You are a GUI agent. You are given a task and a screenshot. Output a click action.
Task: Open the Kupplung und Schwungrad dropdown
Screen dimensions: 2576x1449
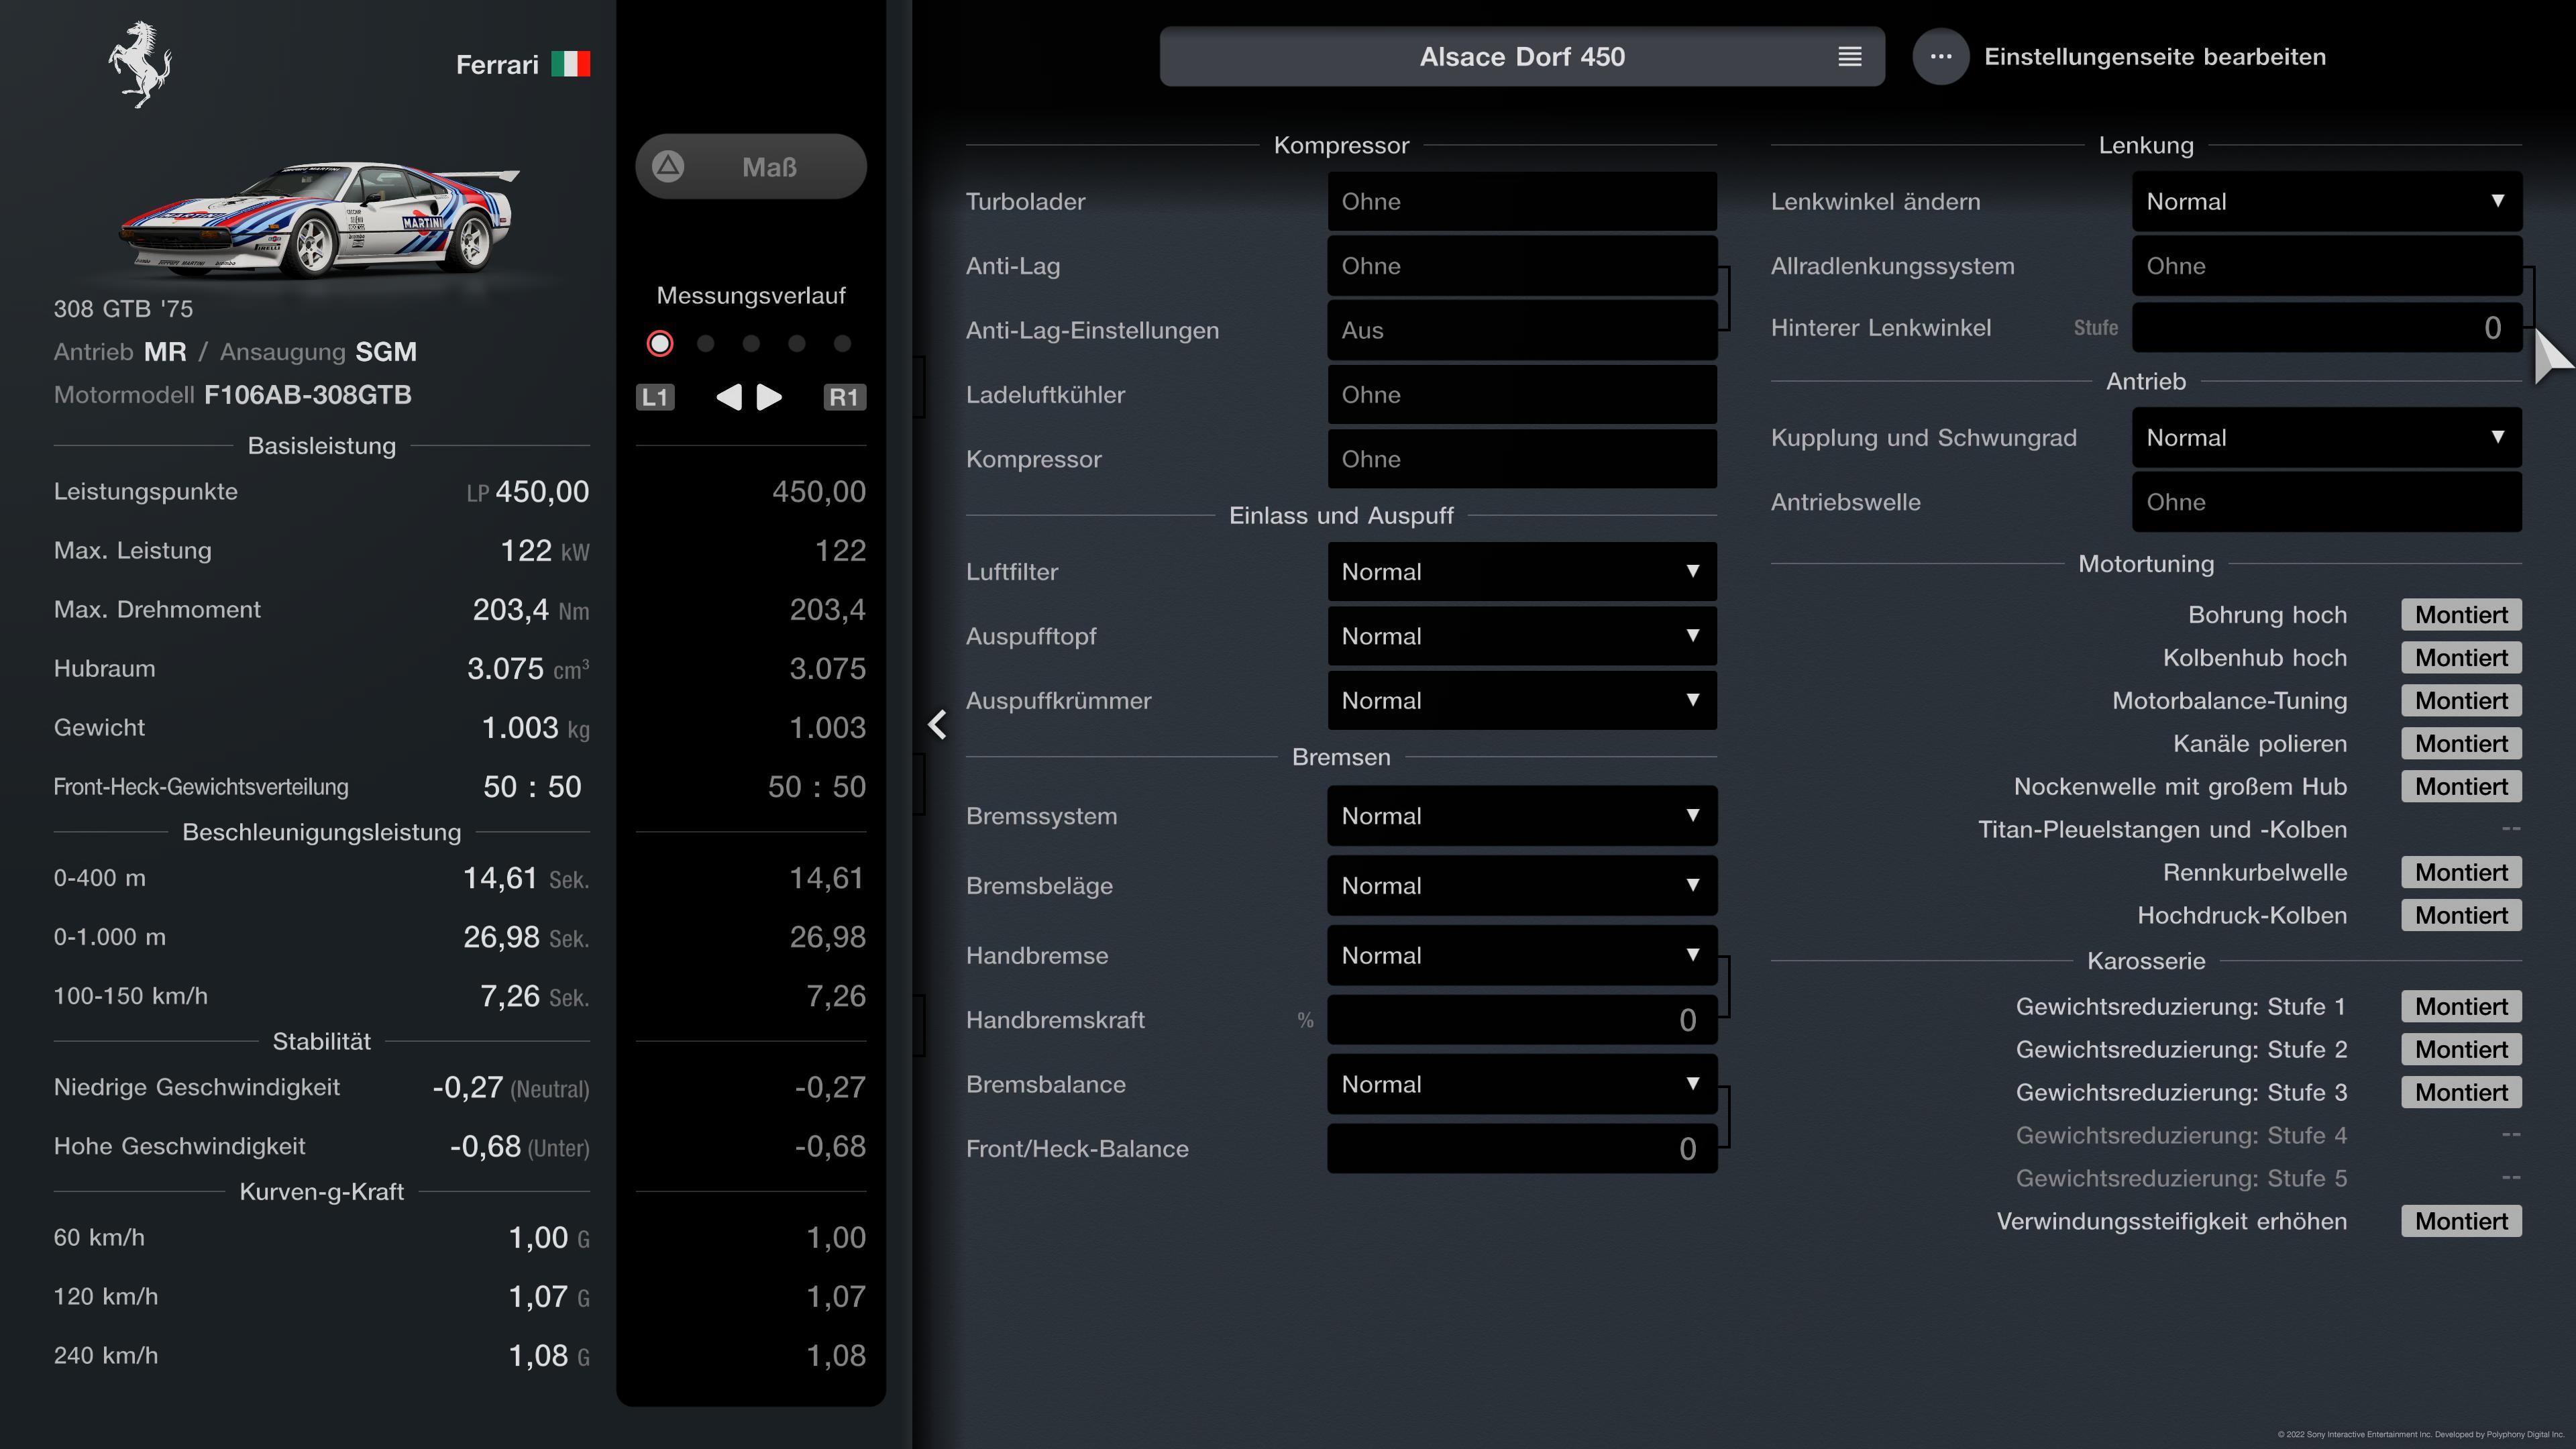point(2325,438)
